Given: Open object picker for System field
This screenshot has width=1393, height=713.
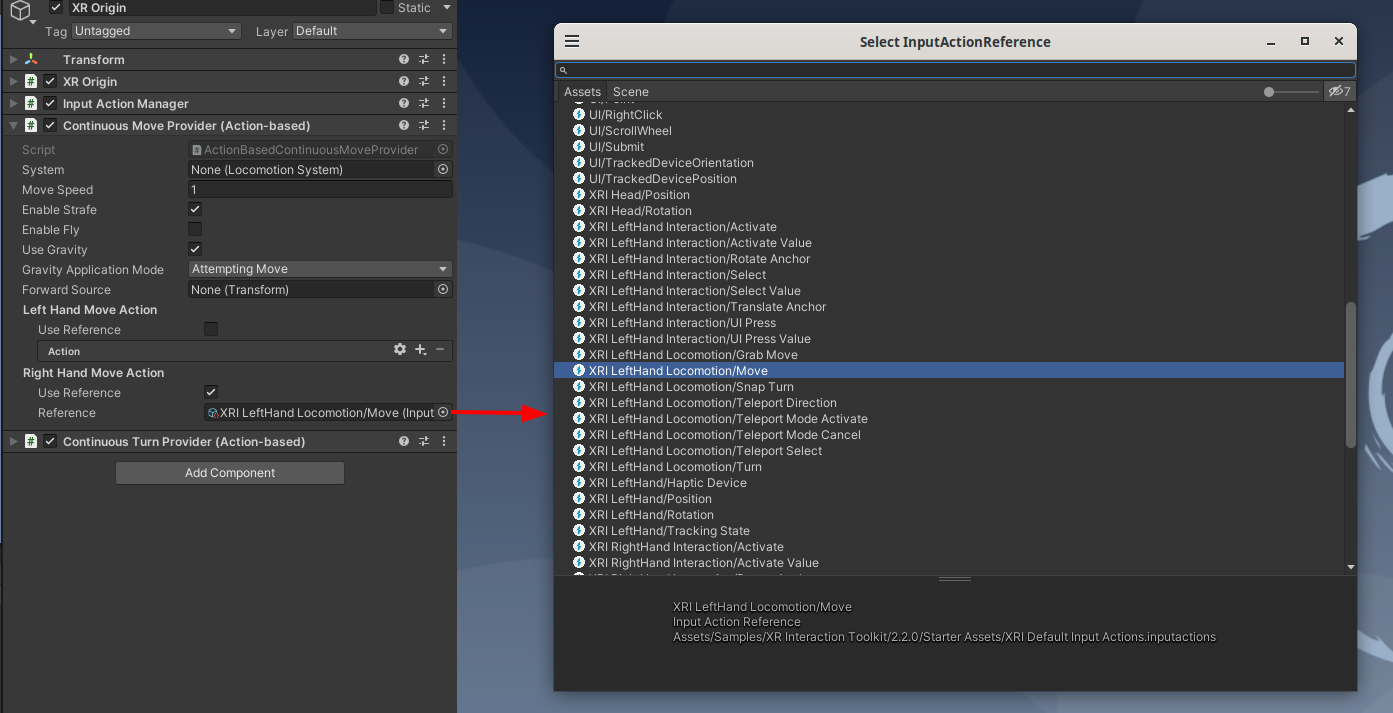Looking at the screenshot, I should coord(443,170).
